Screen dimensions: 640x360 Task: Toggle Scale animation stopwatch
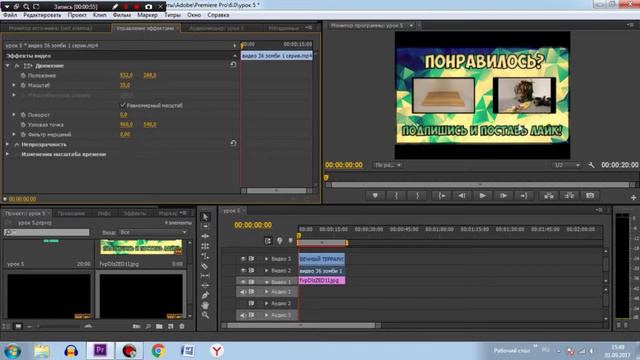tap(23, 85)
